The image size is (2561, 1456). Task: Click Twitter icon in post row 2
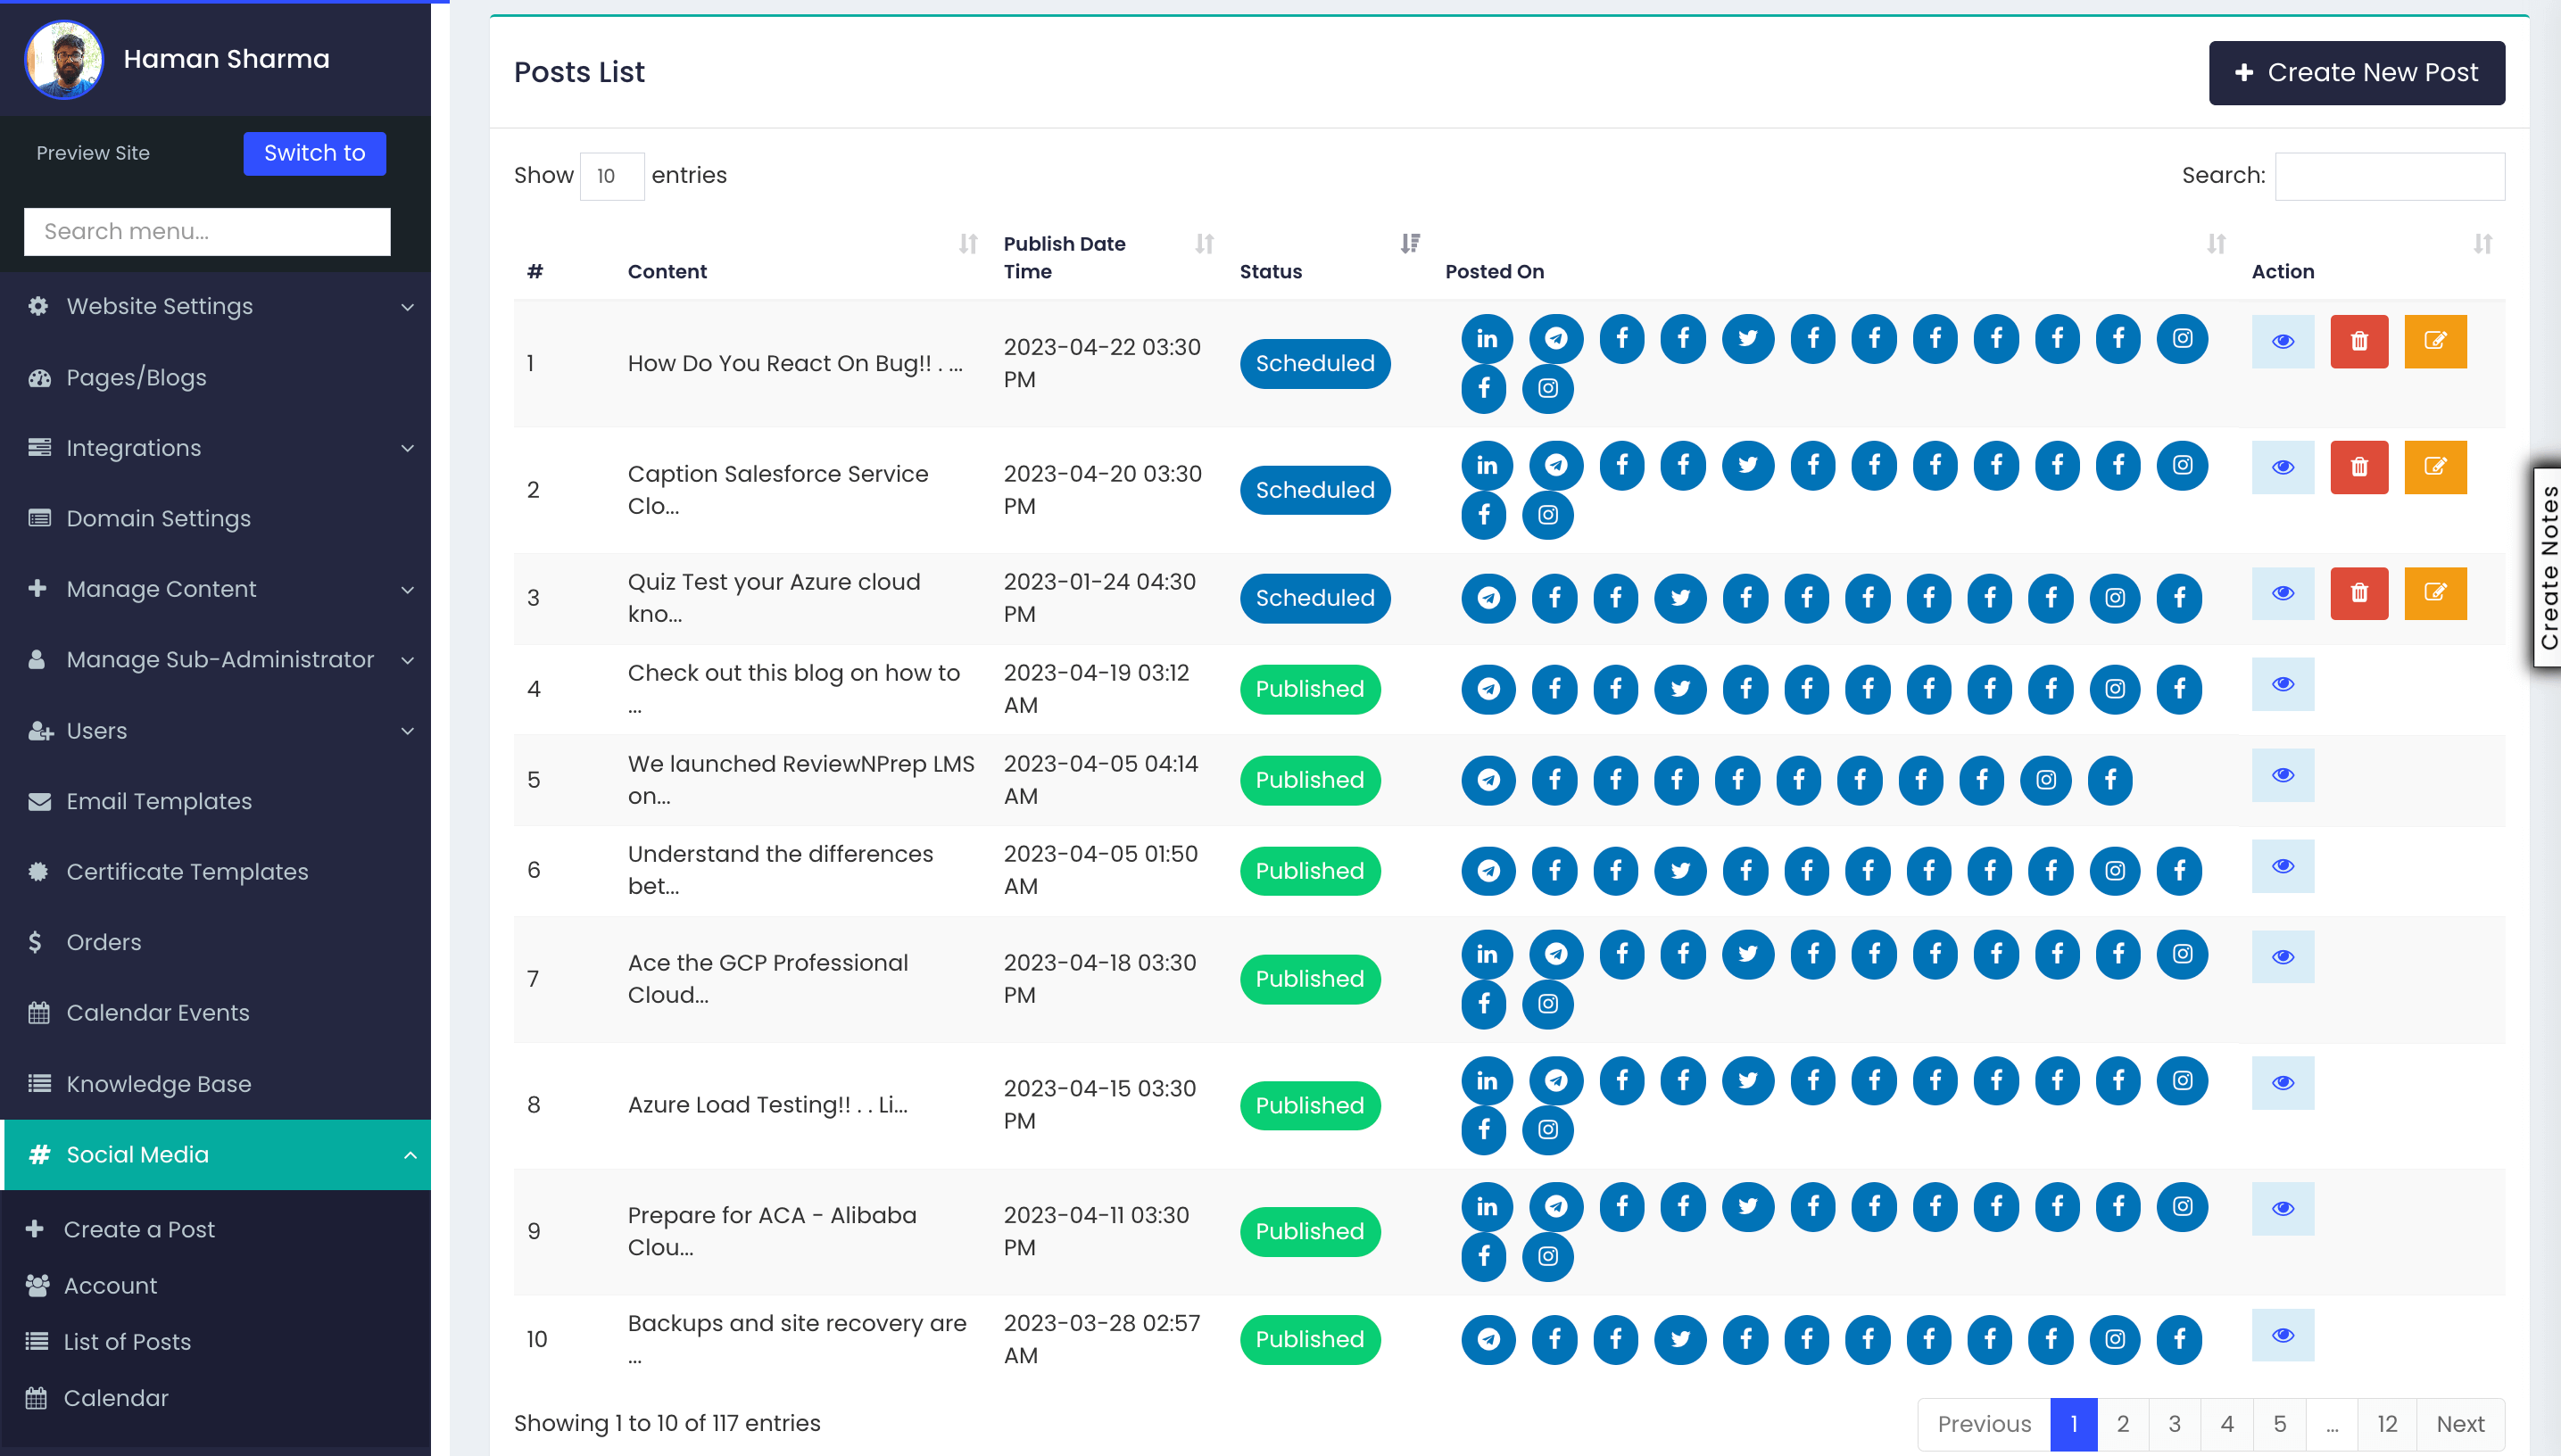pyautogui.click(x=1747, y=466)
